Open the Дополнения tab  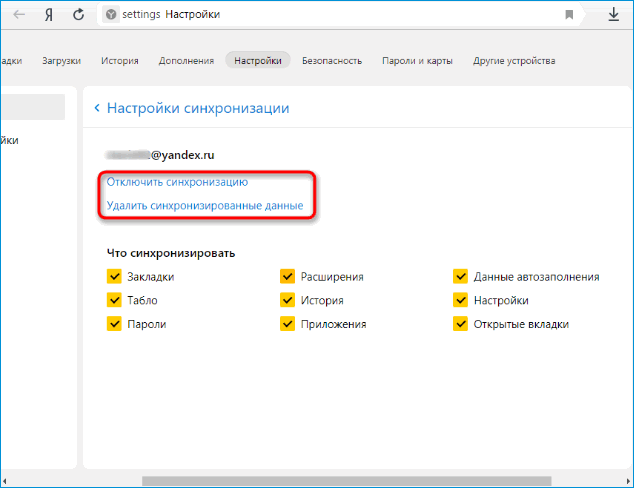(186, 61)
